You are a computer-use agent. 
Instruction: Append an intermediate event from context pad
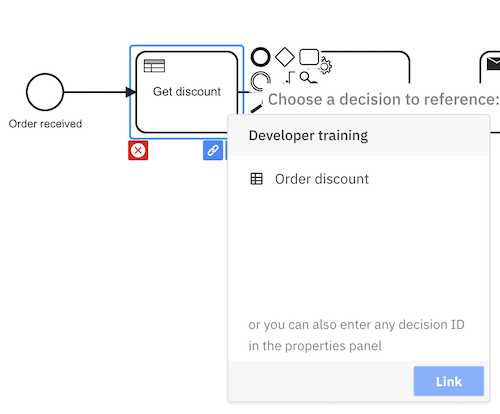[260, 81]
